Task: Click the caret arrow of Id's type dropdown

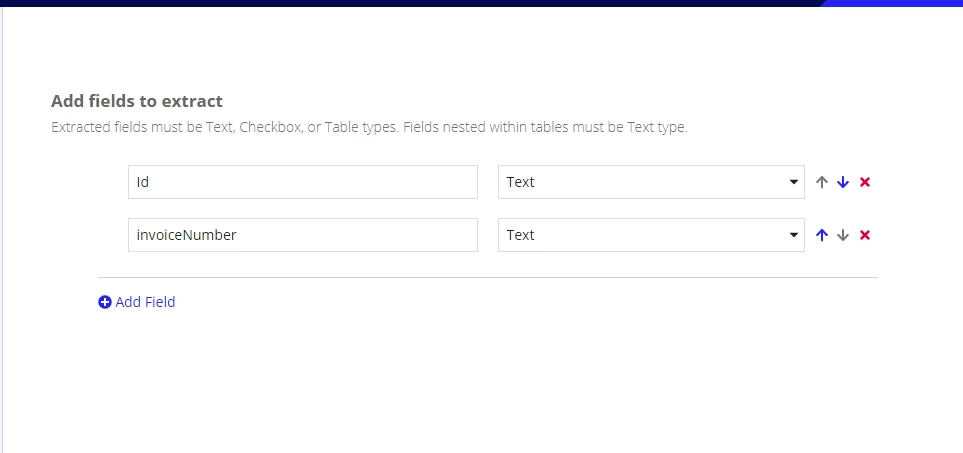Action: [x=793, y=182]
